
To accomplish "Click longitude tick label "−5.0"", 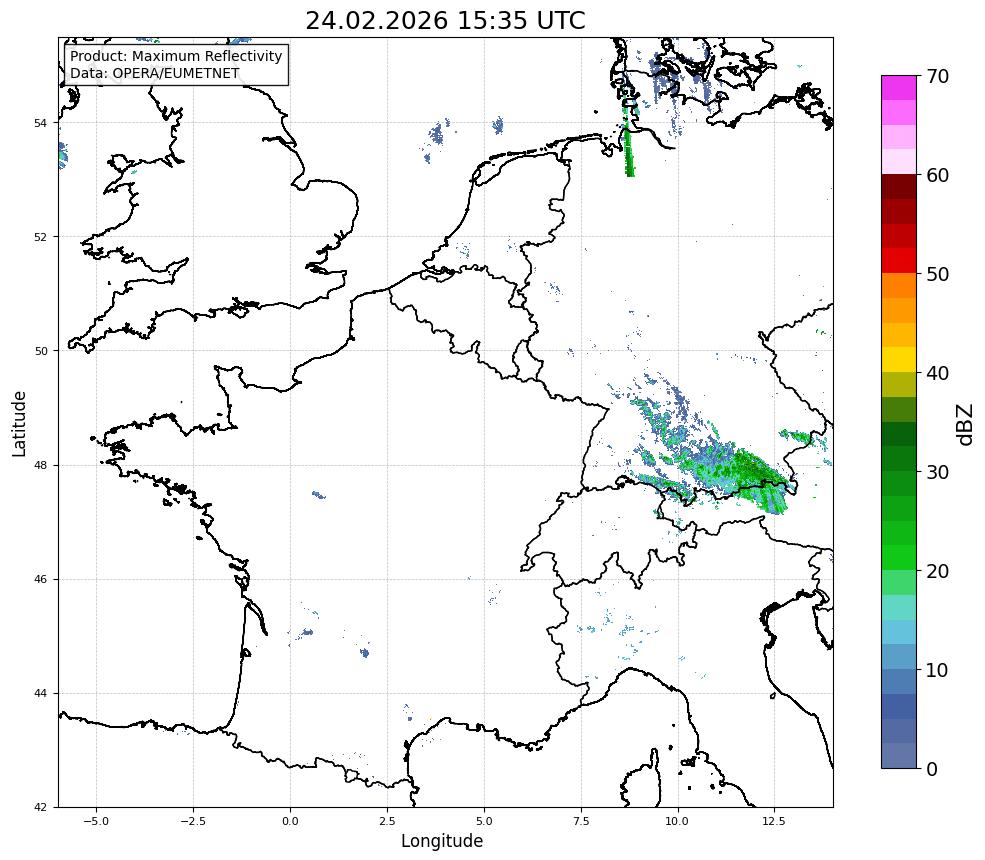I will [x=96, y=821].
